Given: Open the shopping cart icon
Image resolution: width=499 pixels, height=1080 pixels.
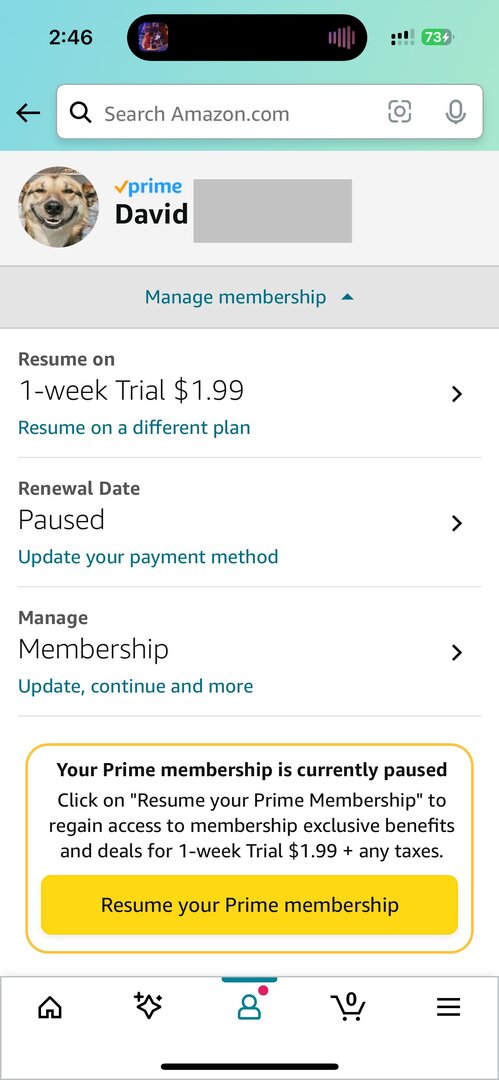Looking at the screenshot, I should pos(348,1006).
